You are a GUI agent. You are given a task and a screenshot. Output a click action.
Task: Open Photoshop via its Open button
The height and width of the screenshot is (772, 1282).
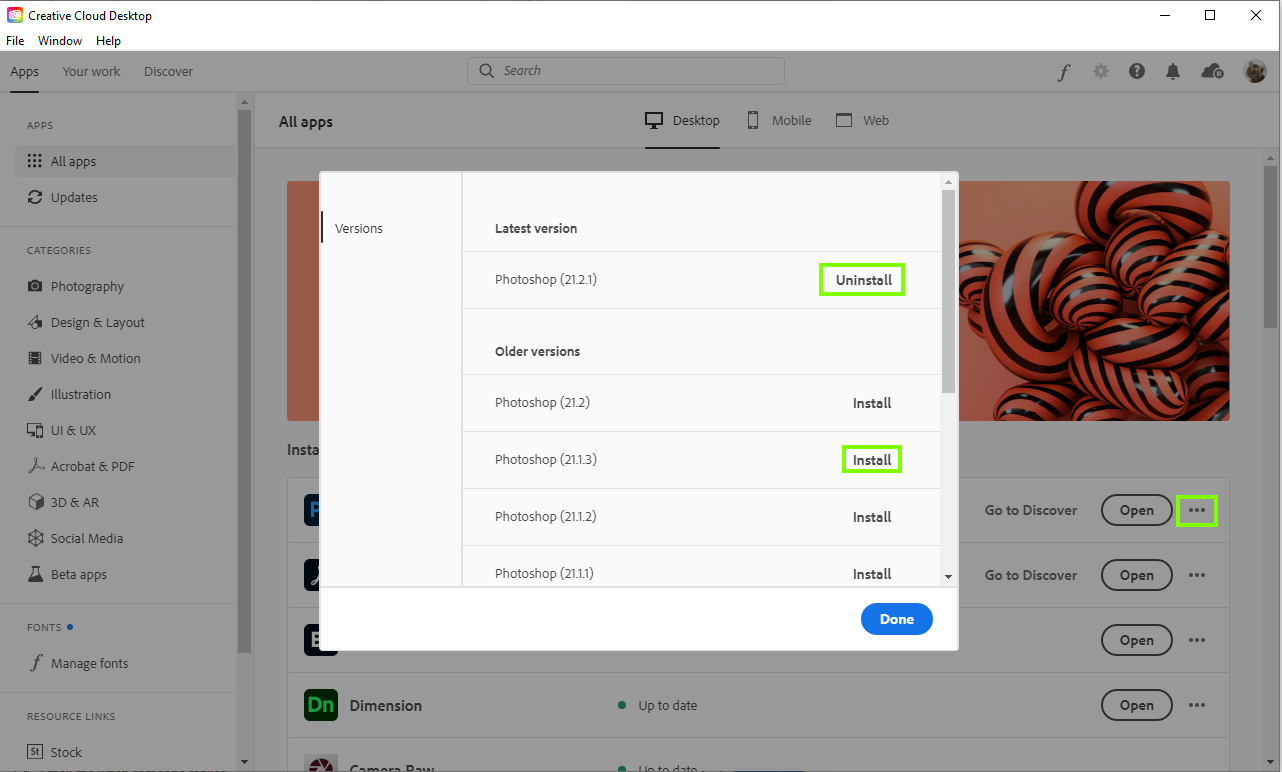[x=1136, y=510]
